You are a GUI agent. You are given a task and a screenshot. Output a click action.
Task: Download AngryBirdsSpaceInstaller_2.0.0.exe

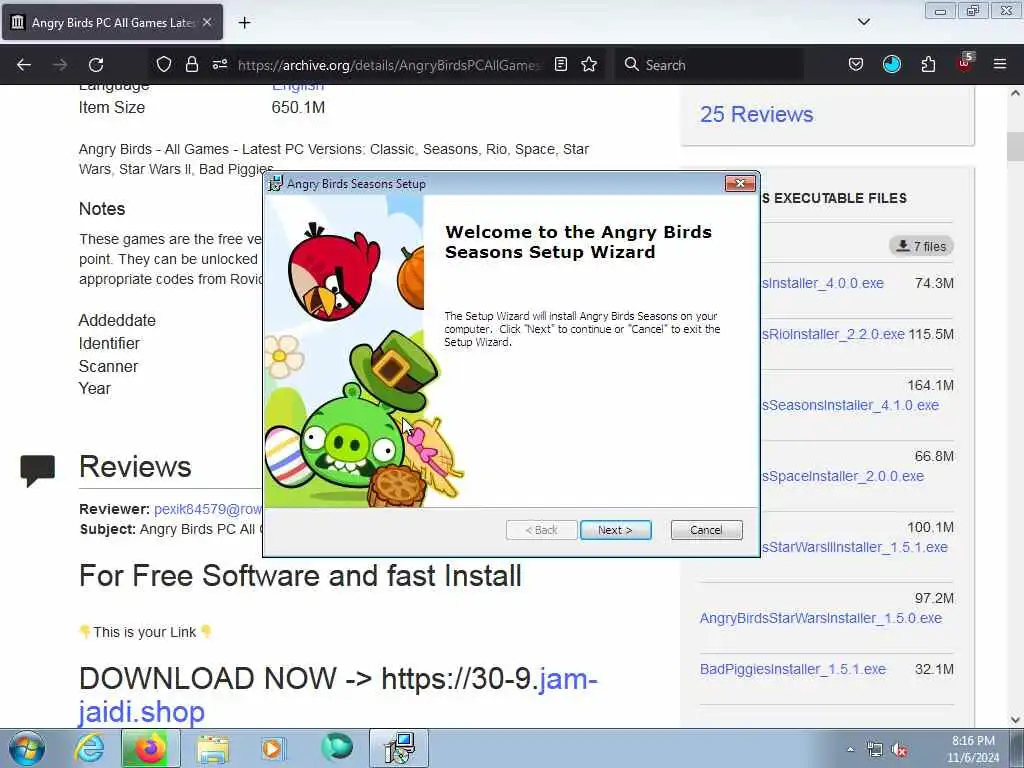tap(842, 477)
